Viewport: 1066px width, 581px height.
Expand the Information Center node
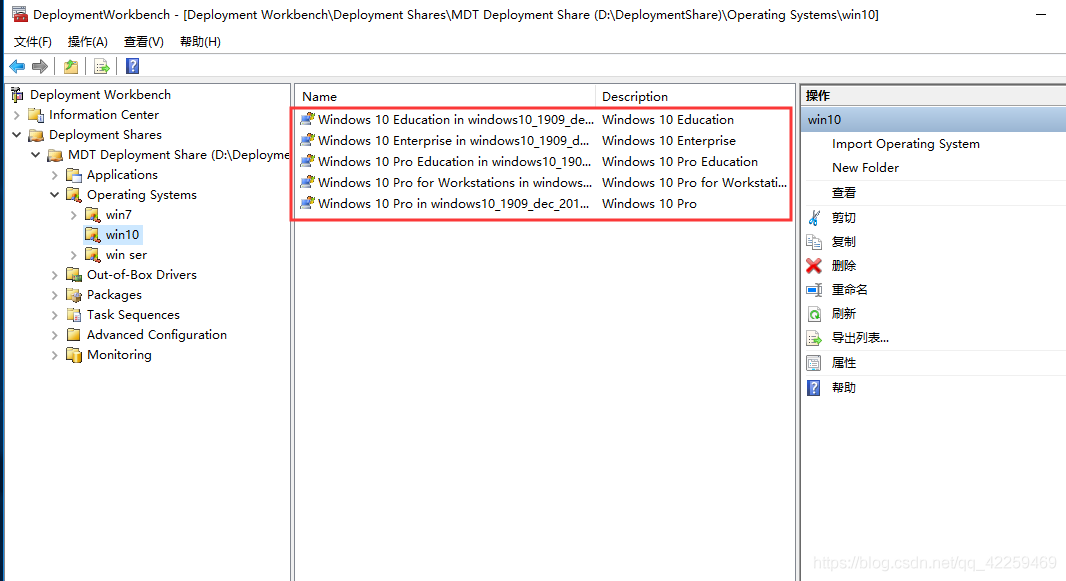click(17, 115)
